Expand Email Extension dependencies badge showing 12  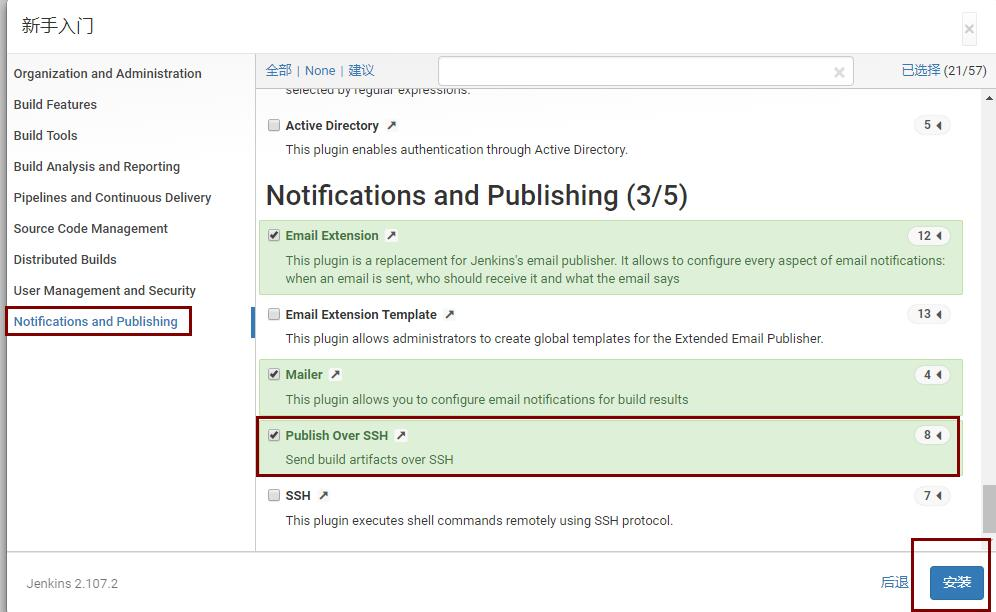[929, 236]
